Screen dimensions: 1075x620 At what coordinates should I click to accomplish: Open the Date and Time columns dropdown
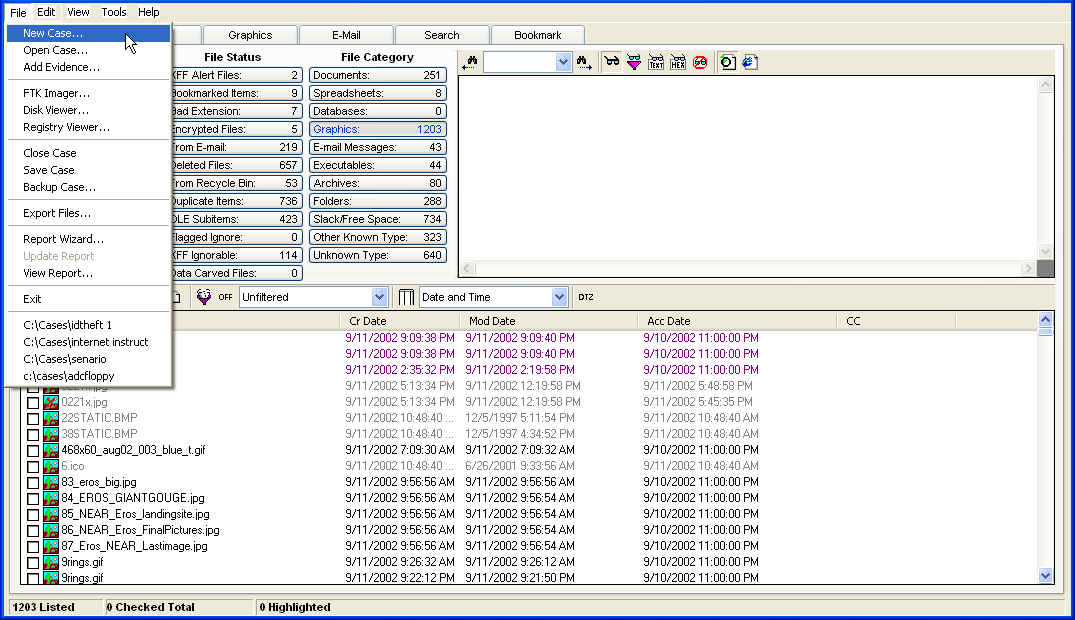click(559, 297)
